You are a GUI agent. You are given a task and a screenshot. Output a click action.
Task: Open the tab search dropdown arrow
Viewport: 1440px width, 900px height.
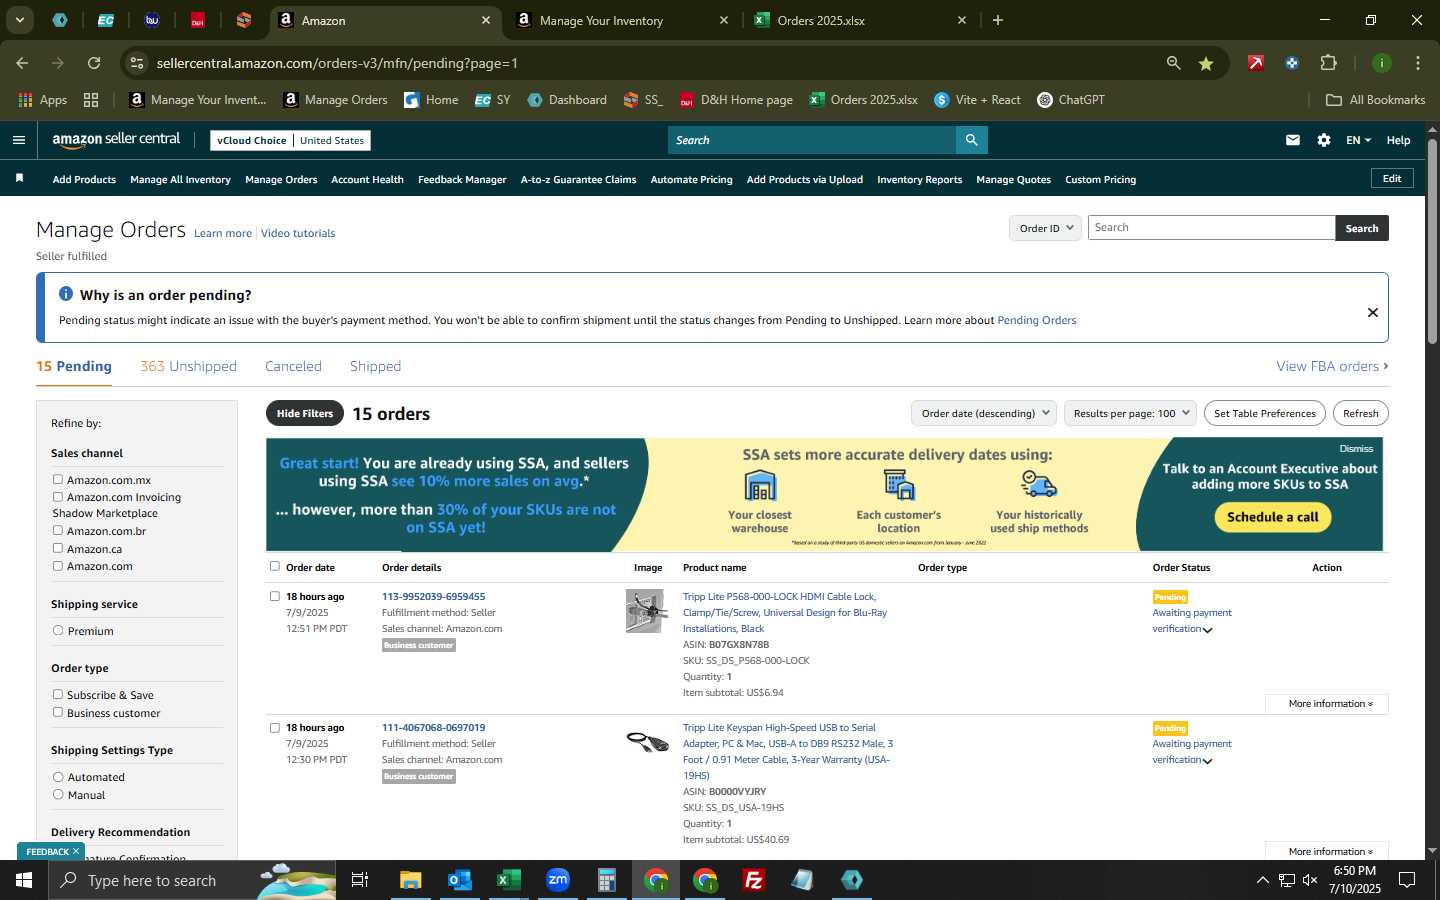pos(19,20)
